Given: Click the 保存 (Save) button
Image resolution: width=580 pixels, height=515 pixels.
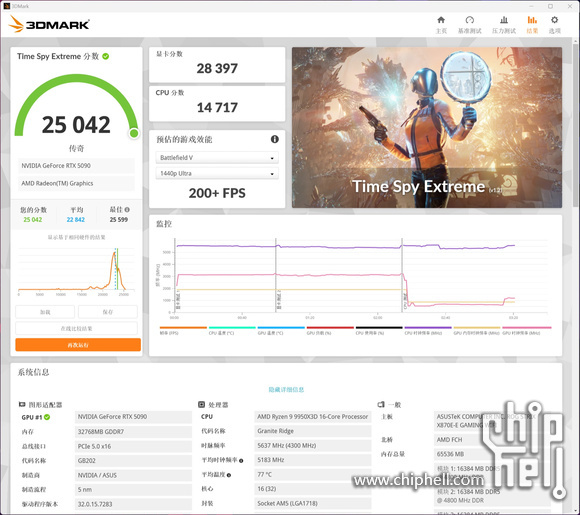Looking at the screenshot, I should tap(108, 312).
